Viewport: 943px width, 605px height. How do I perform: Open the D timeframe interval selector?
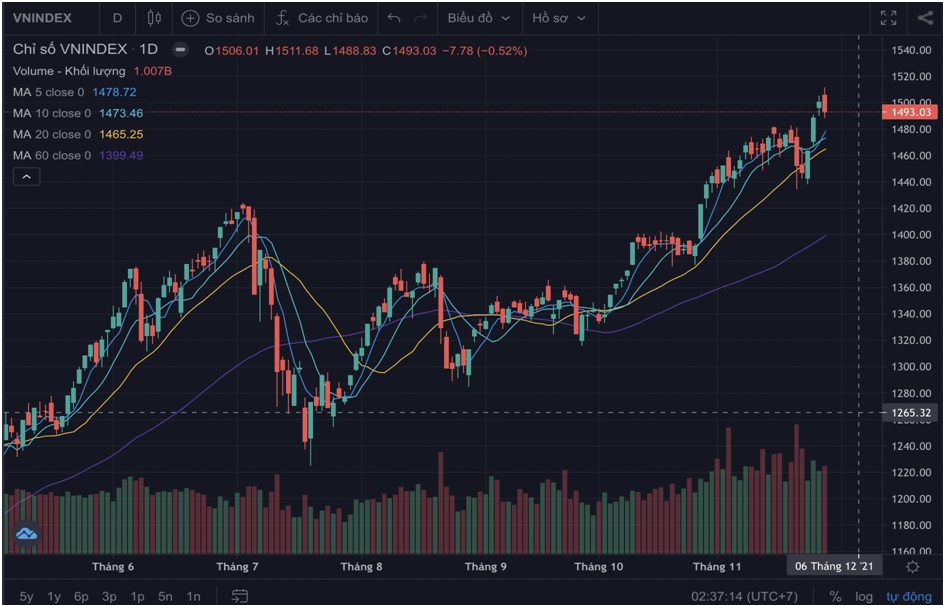(117, 18)
